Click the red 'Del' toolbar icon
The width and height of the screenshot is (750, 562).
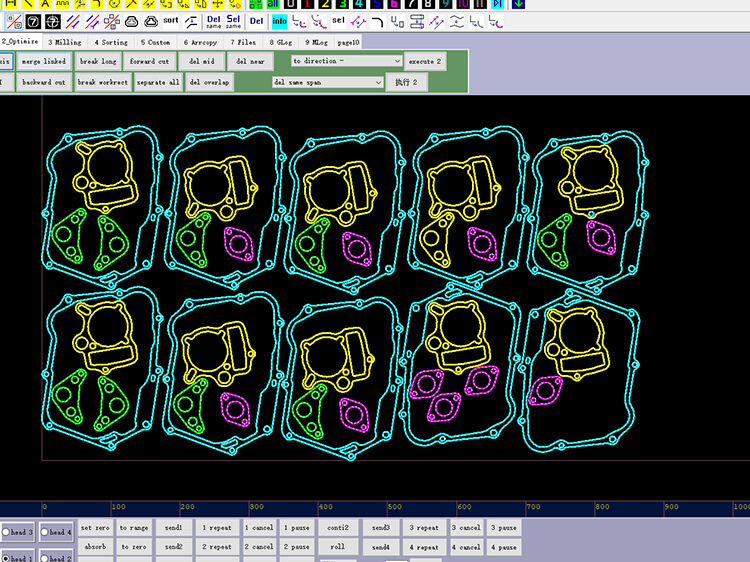click(257, 20)
